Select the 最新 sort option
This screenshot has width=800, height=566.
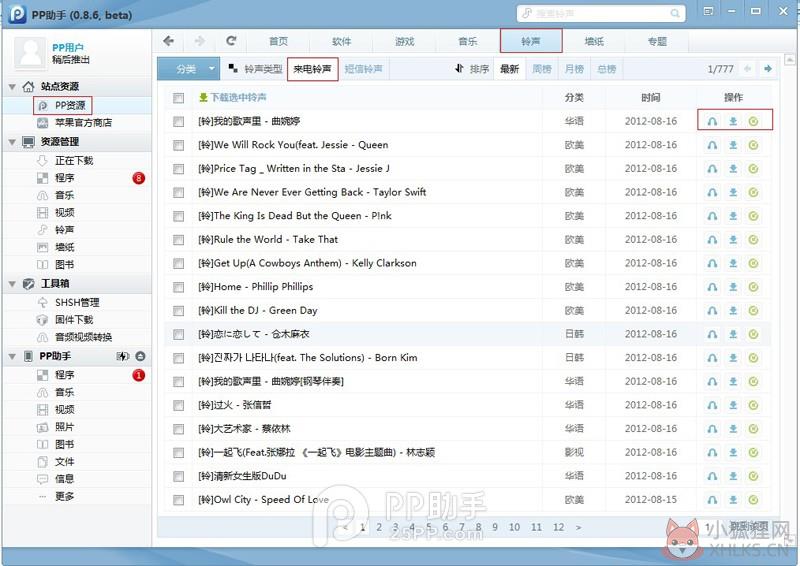pos(509,69)
